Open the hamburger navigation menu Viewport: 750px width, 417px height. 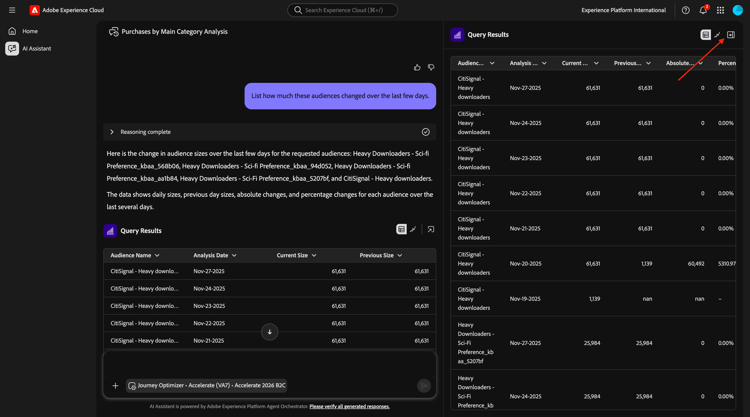click(12, 10)
